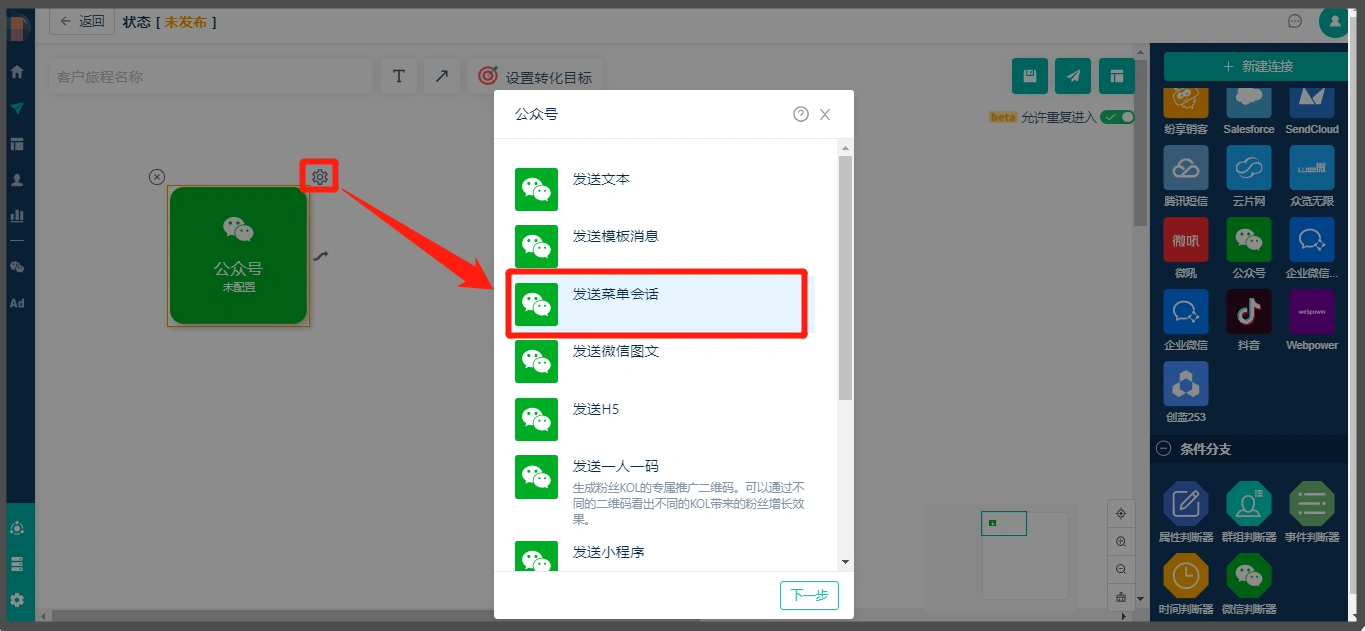Select the 时间判断器 condition
This screenshot has width=1365, height=631.
[1186, 584]
